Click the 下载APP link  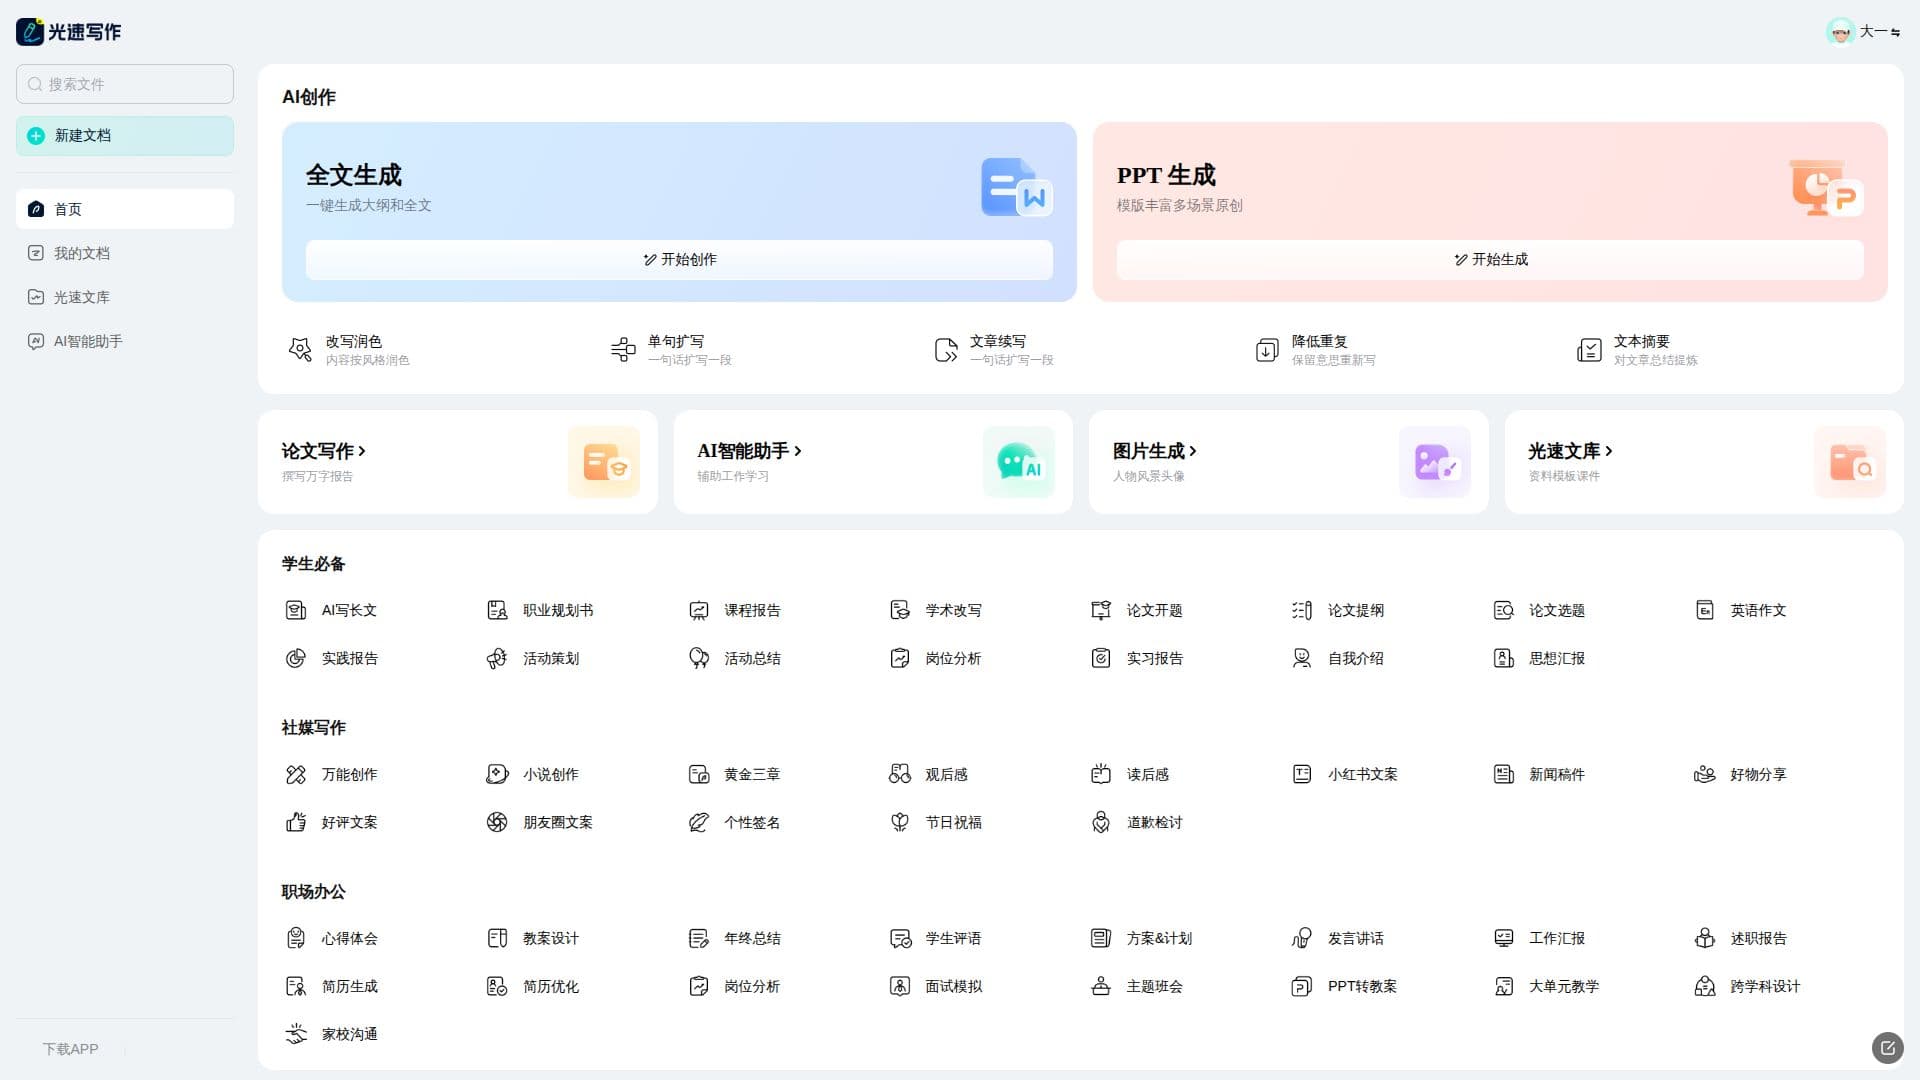(70, 1049)
